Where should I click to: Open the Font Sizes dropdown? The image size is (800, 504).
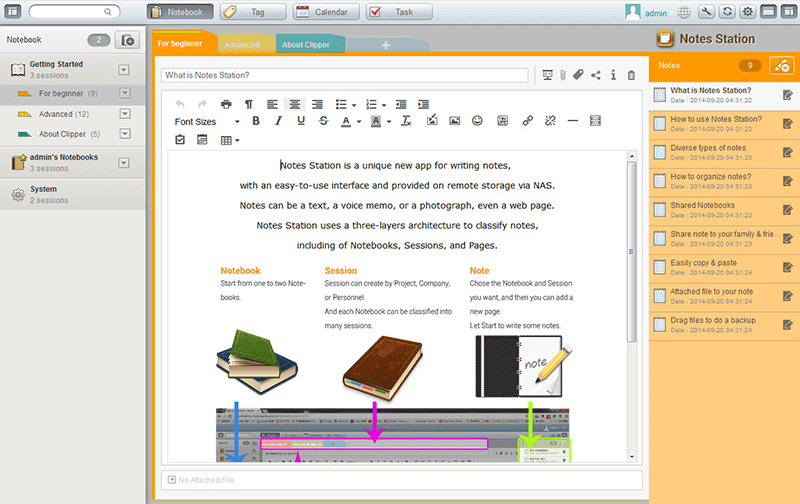tap(207, 121)
